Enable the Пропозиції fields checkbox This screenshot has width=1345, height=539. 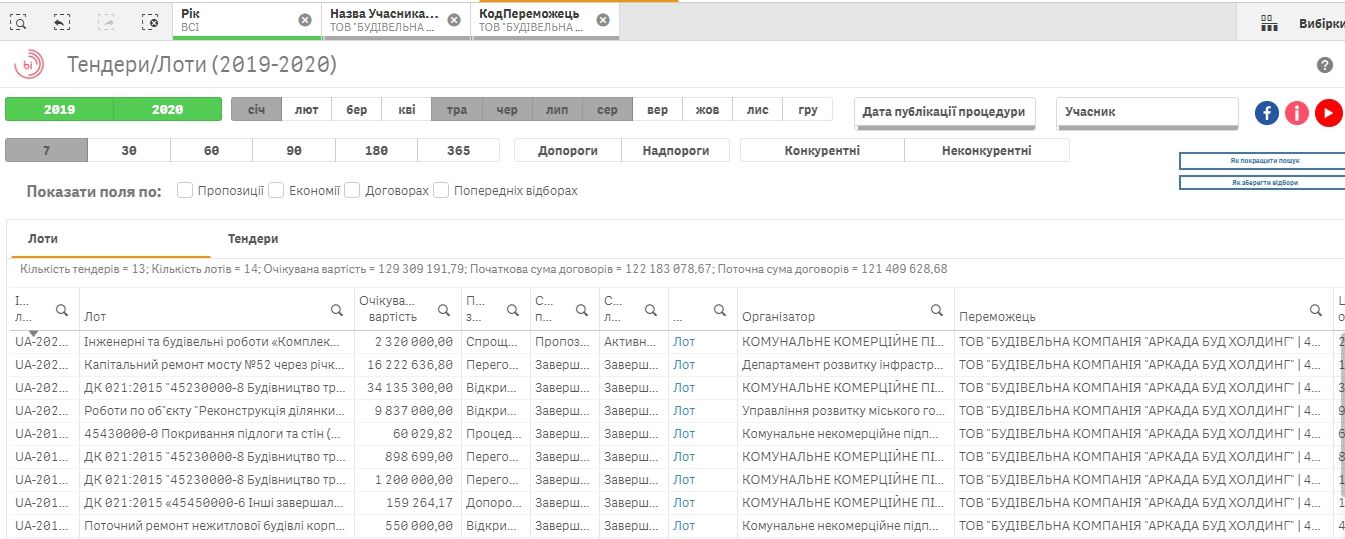(185, 190)
